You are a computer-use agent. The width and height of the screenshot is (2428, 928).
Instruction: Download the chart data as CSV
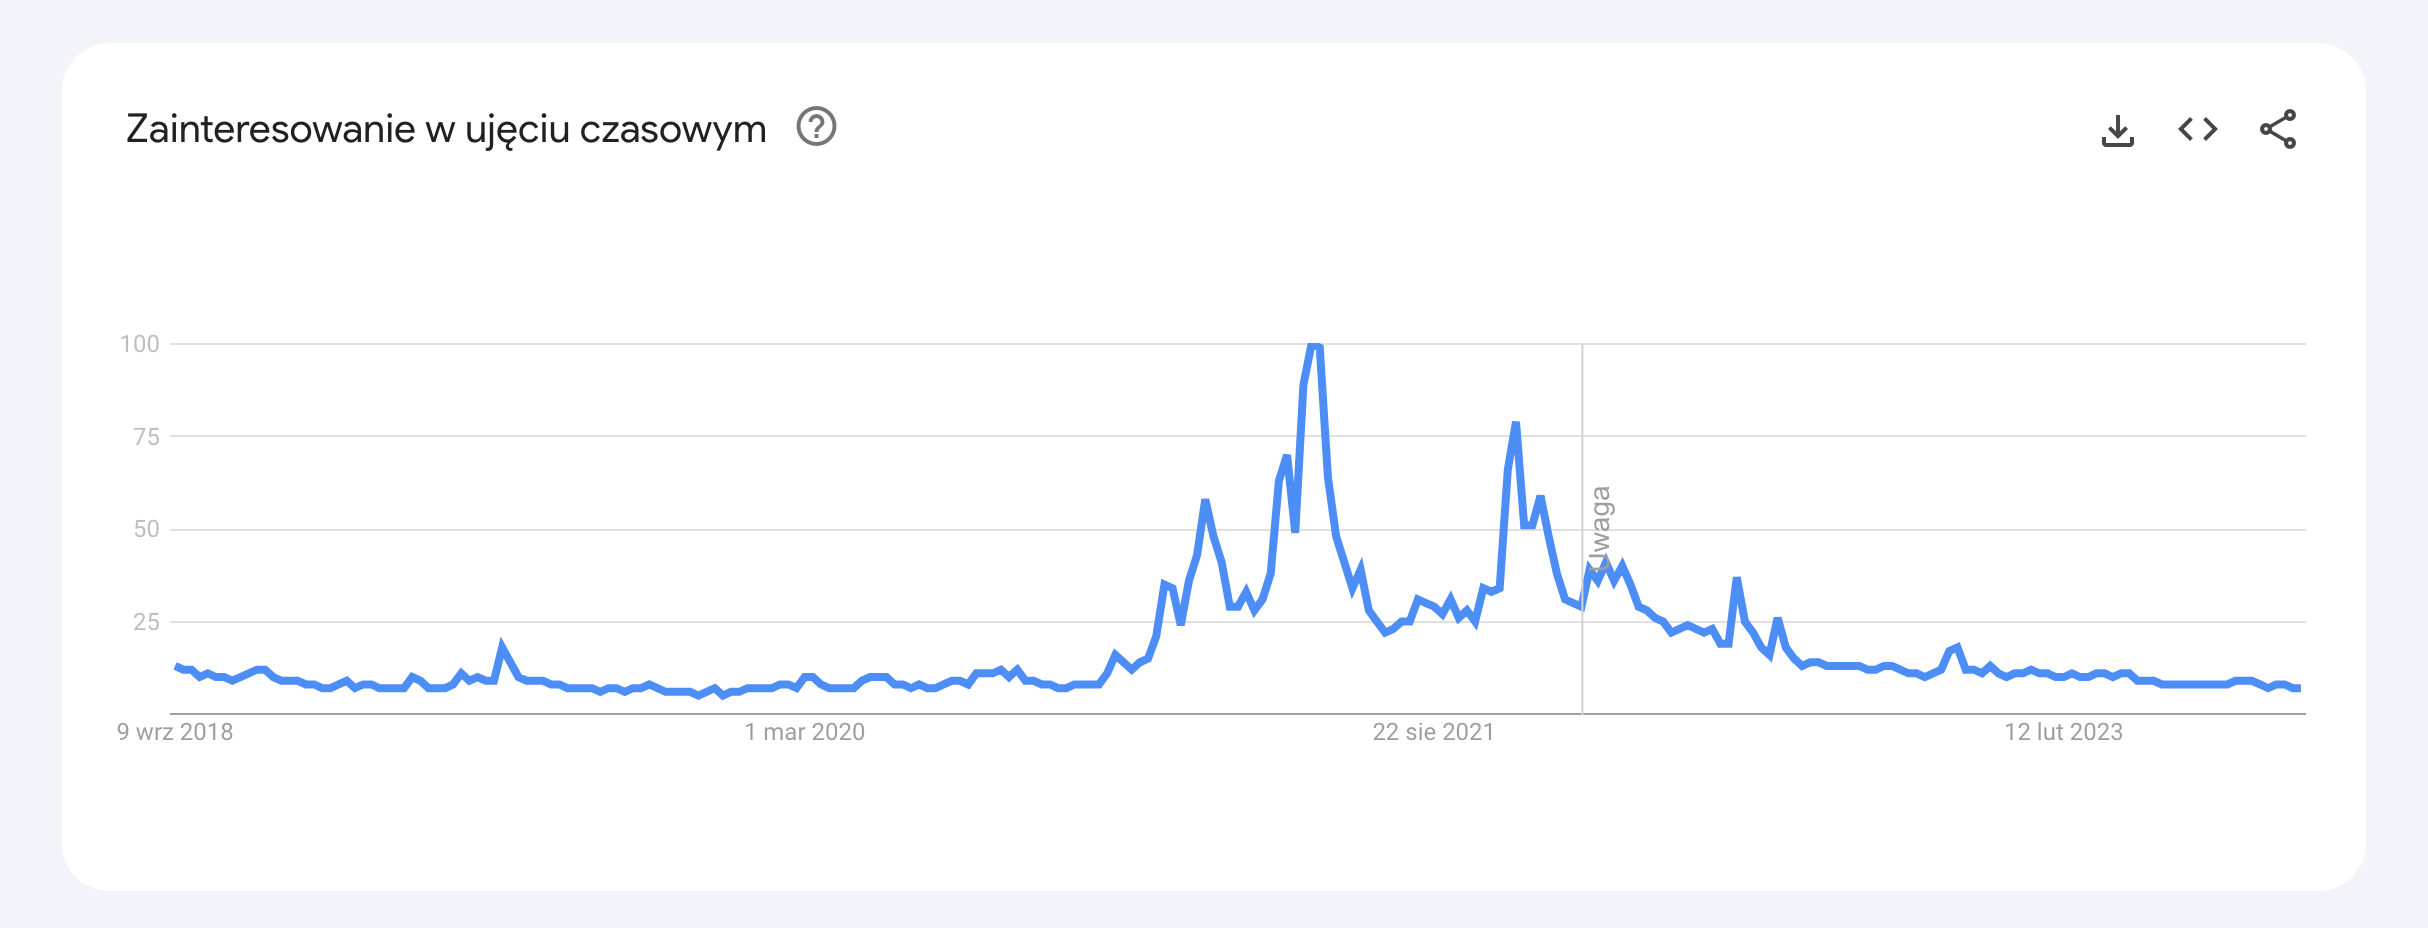pyautogui.click(x=2117, y=130)
